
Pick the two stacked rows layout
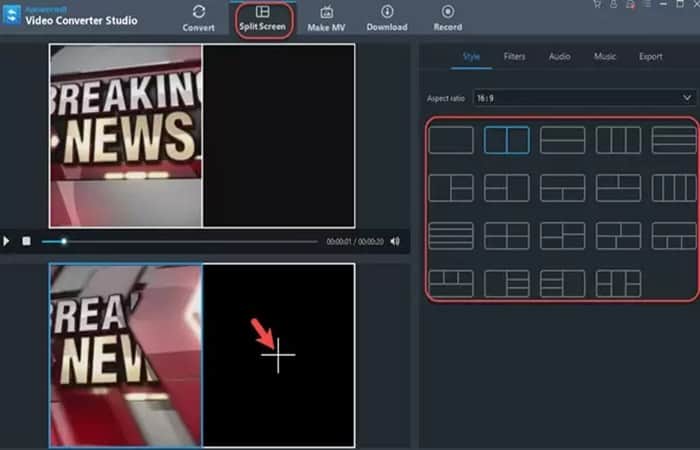click(x=562, y=140)
